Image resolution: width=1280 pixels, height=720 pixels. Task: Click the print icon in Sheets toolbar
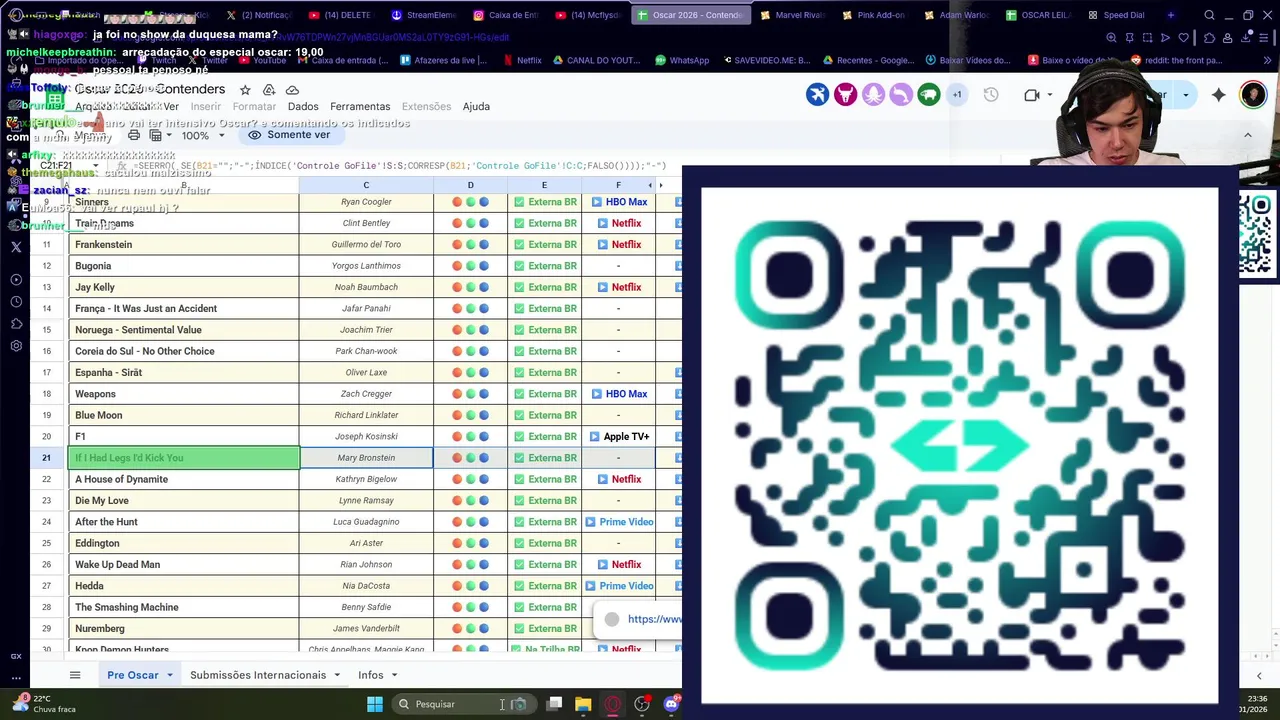point(133,135)
